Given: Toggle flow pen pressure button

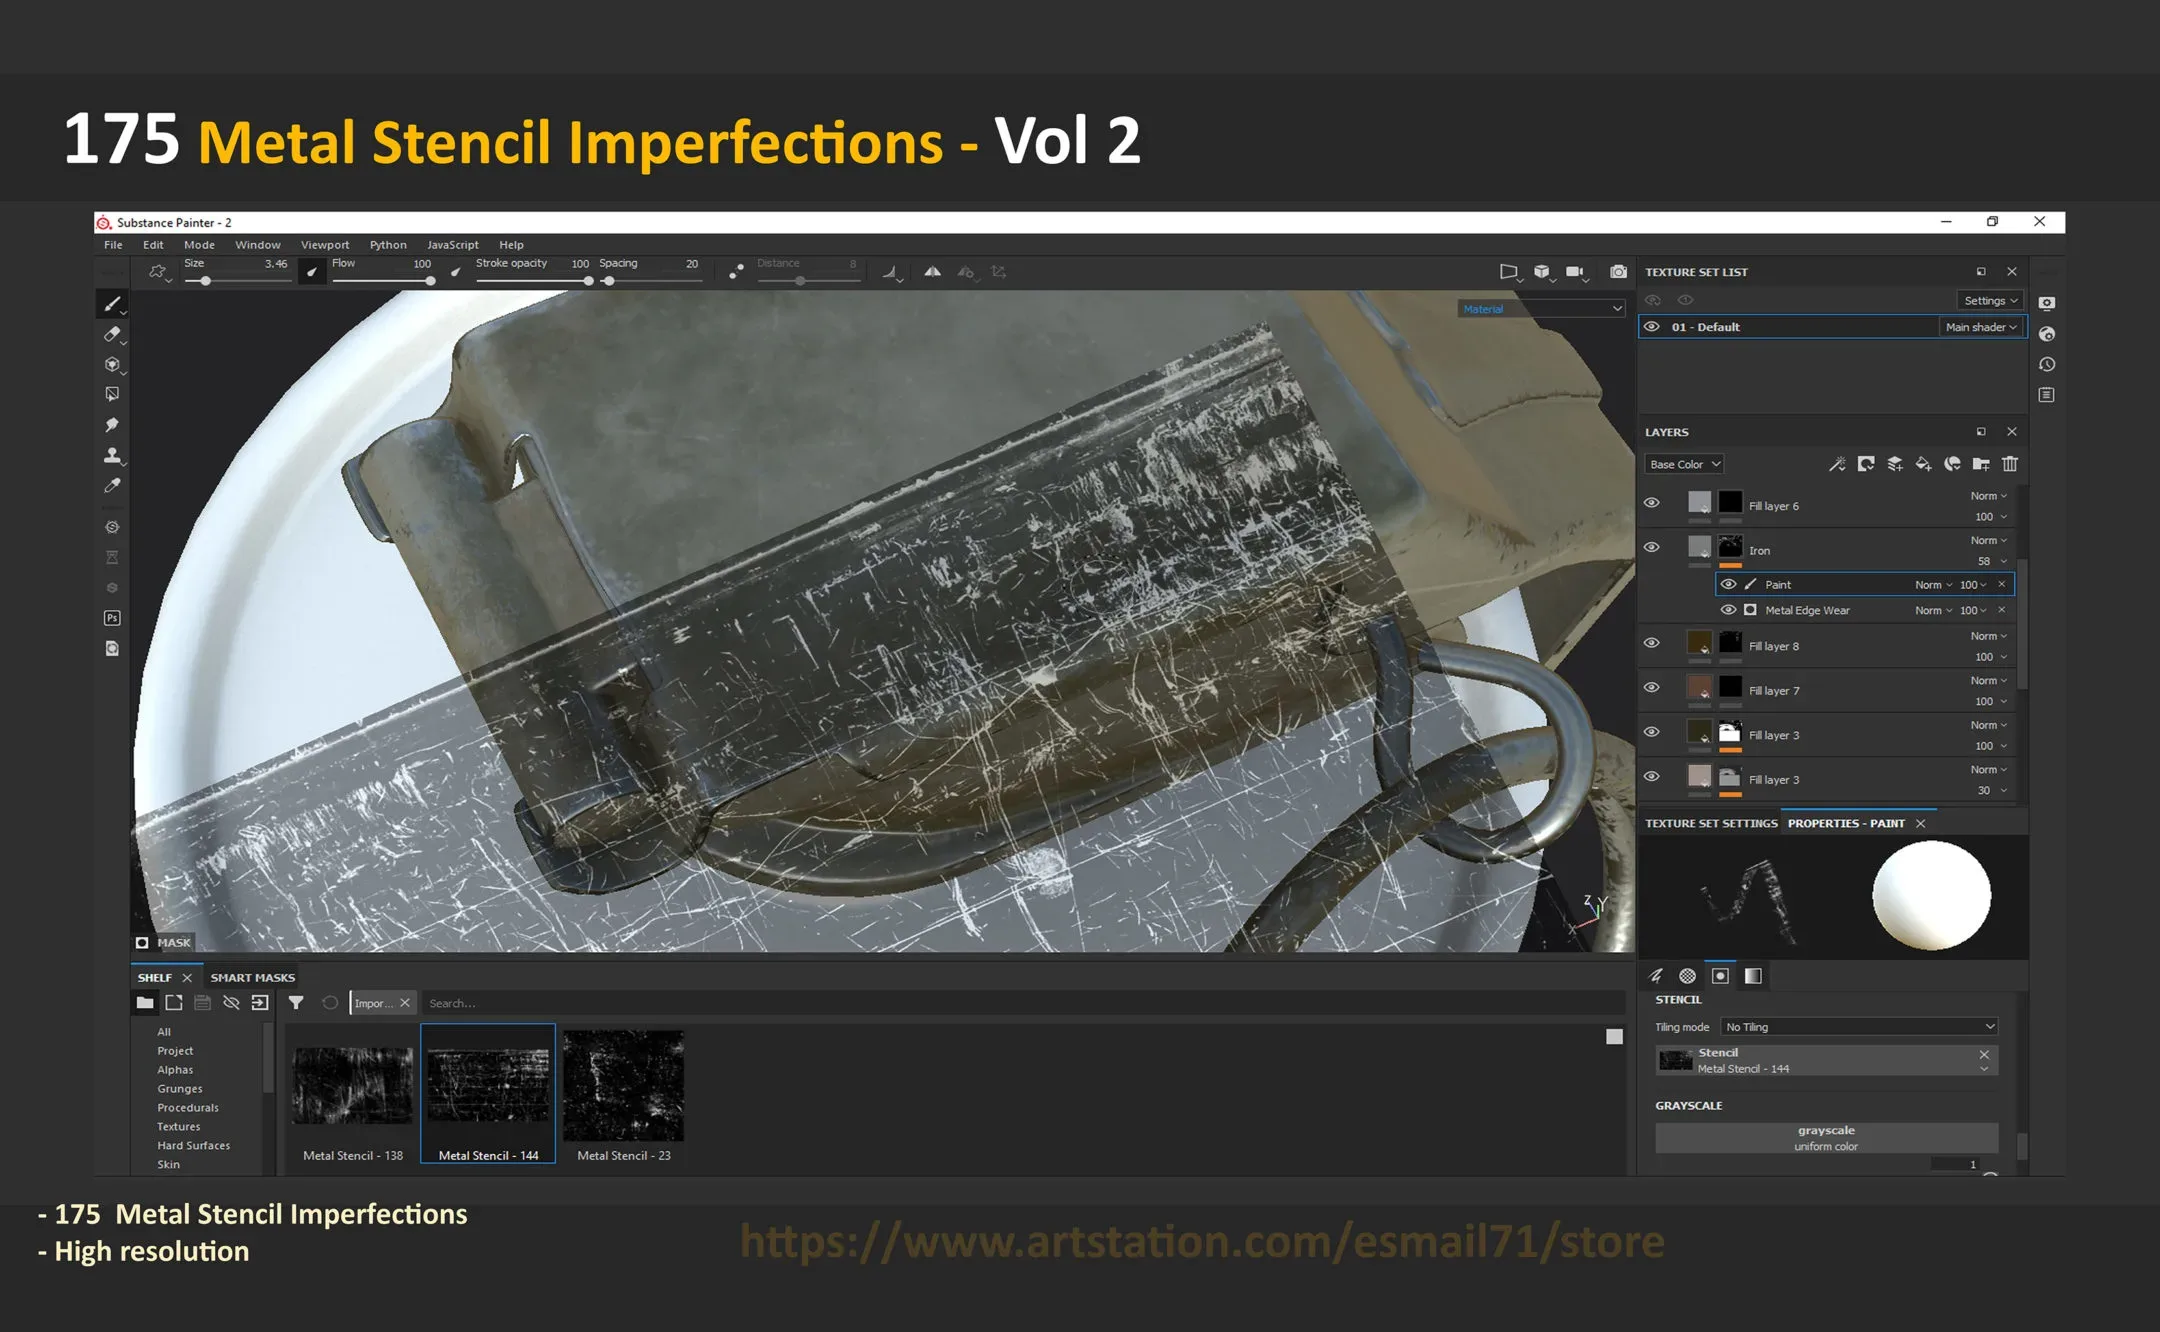Looking at the screenshot, I should click(x=456, y=271).
